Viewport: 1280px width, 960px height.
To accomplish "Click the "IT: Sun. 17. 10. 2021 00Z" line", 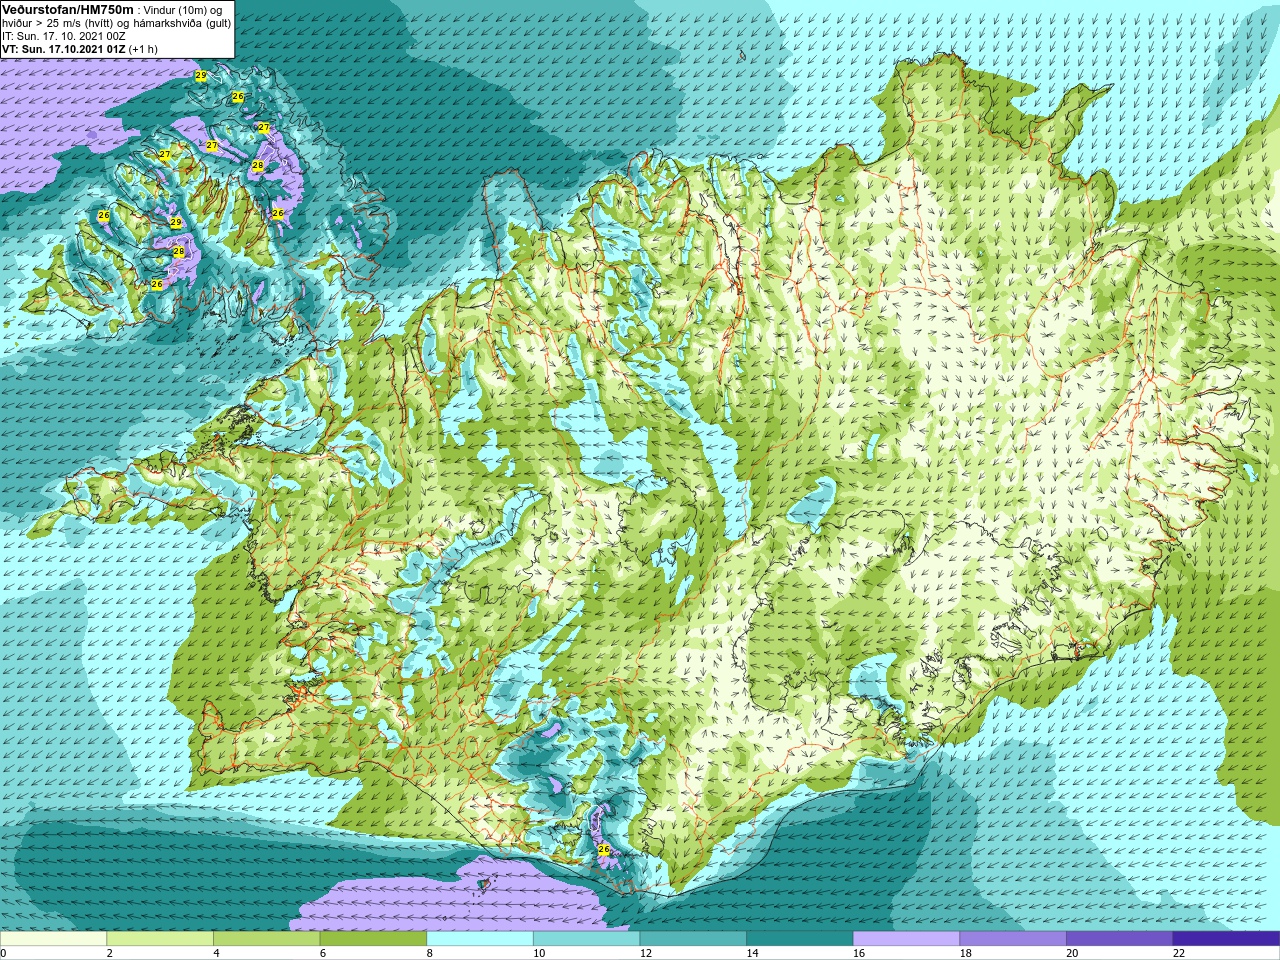I will coord(63,36).
